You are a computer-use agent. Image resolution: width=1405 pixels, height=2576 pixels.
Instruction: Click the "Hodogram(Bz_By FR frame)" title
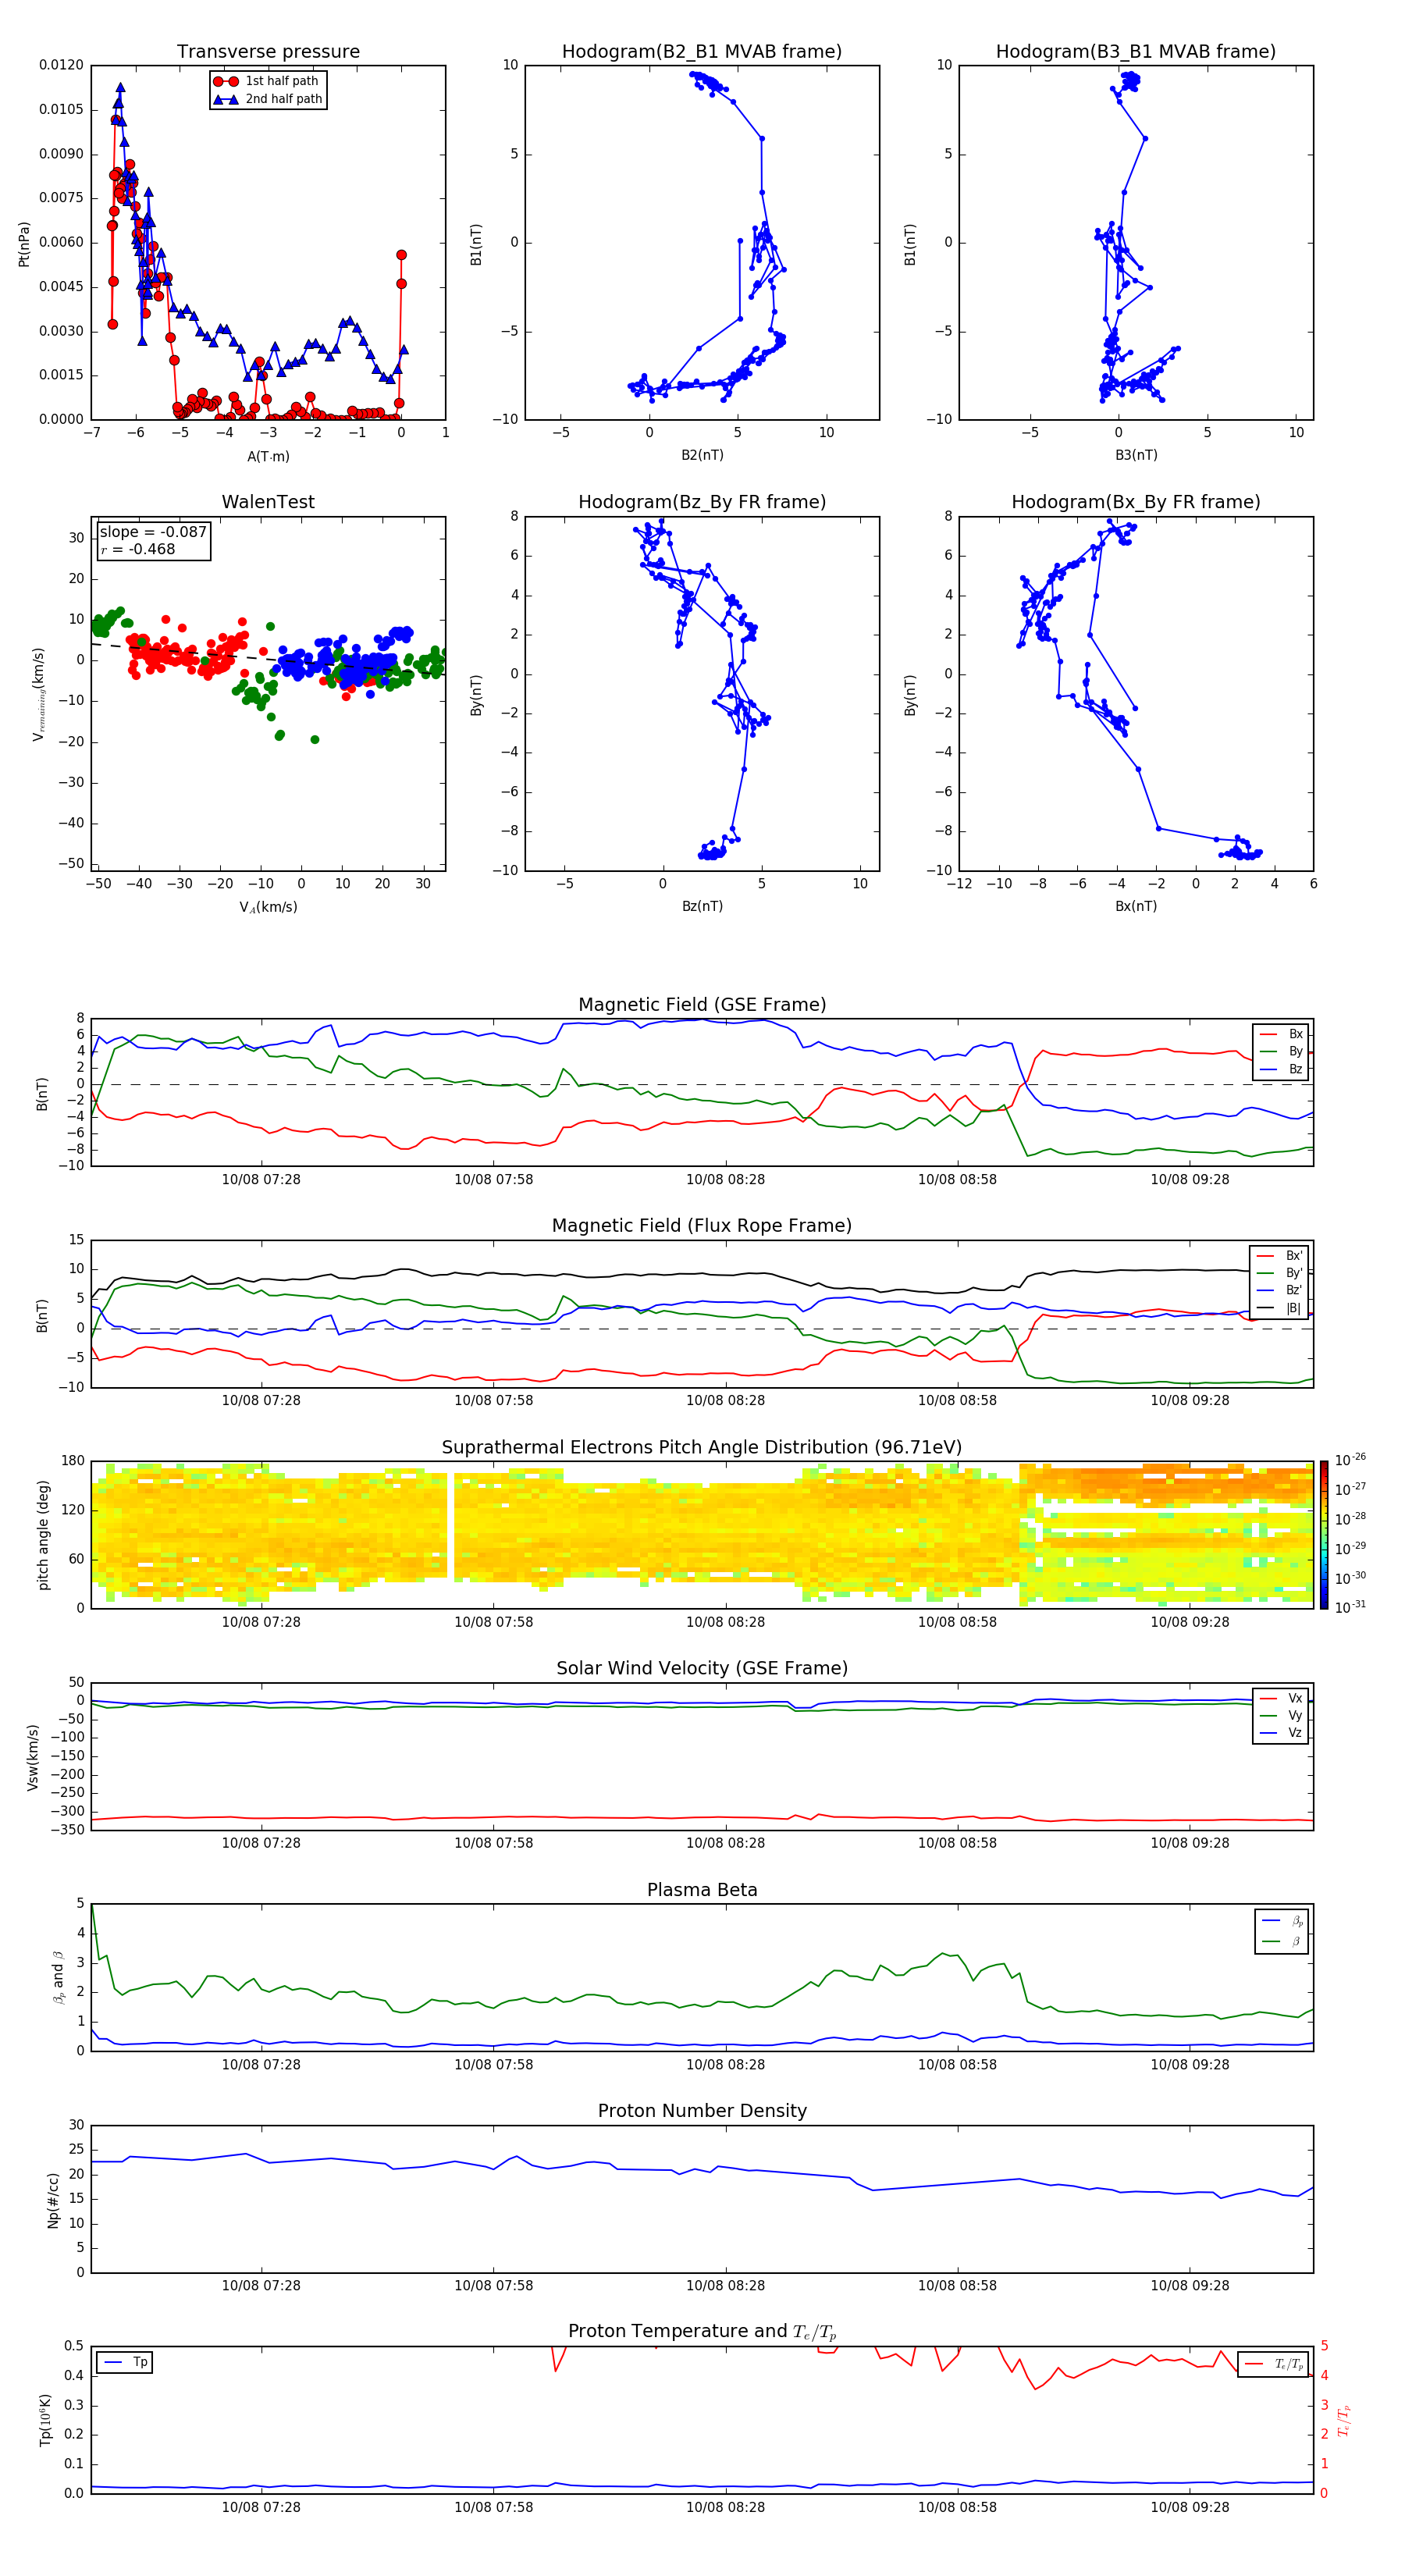[x=702, y=502]
